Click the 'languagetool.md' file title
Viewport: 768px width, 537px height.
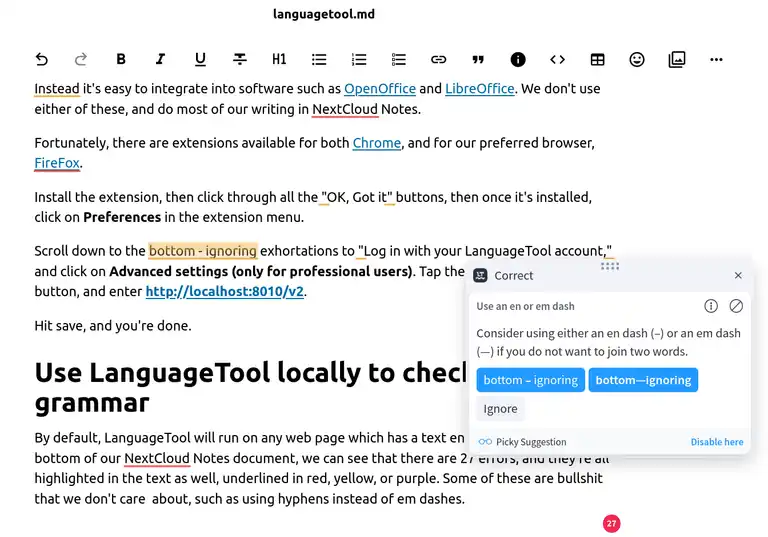[x=324, y=14]
